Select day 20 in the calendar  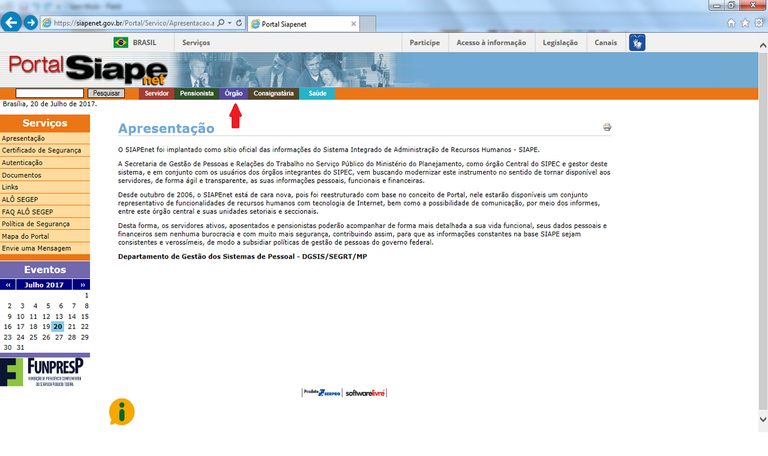58,327
